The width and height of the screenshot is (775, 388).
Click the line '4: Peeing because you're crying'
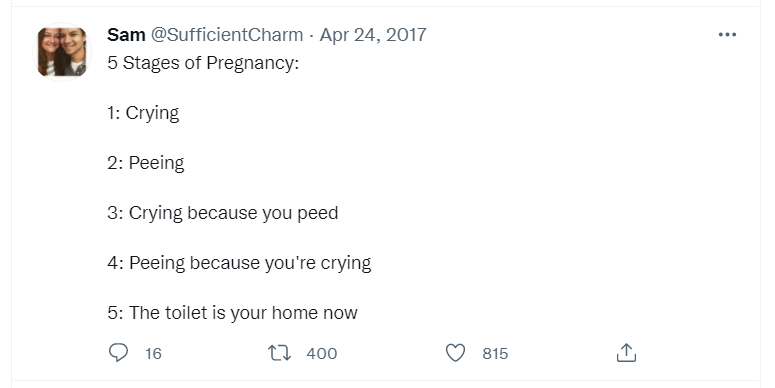(239, 263)
